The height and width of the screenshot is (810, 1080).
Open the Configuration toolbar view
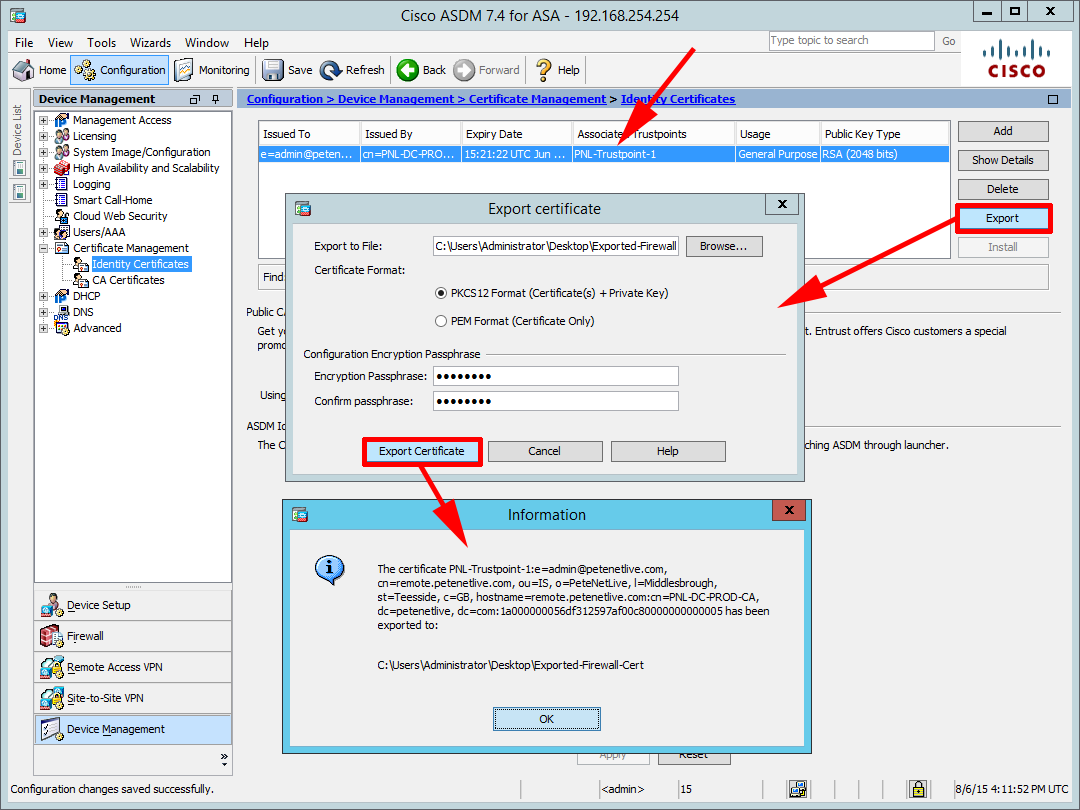point(120,70)
